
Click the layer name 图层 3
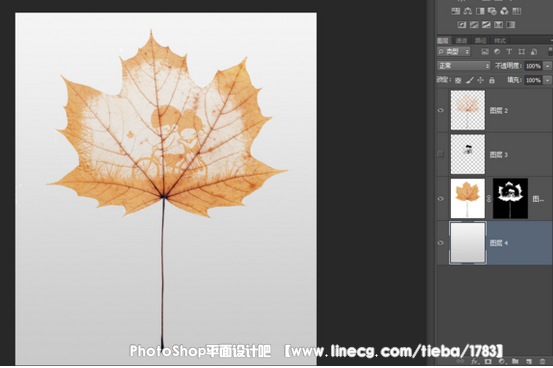click(499, 155)
